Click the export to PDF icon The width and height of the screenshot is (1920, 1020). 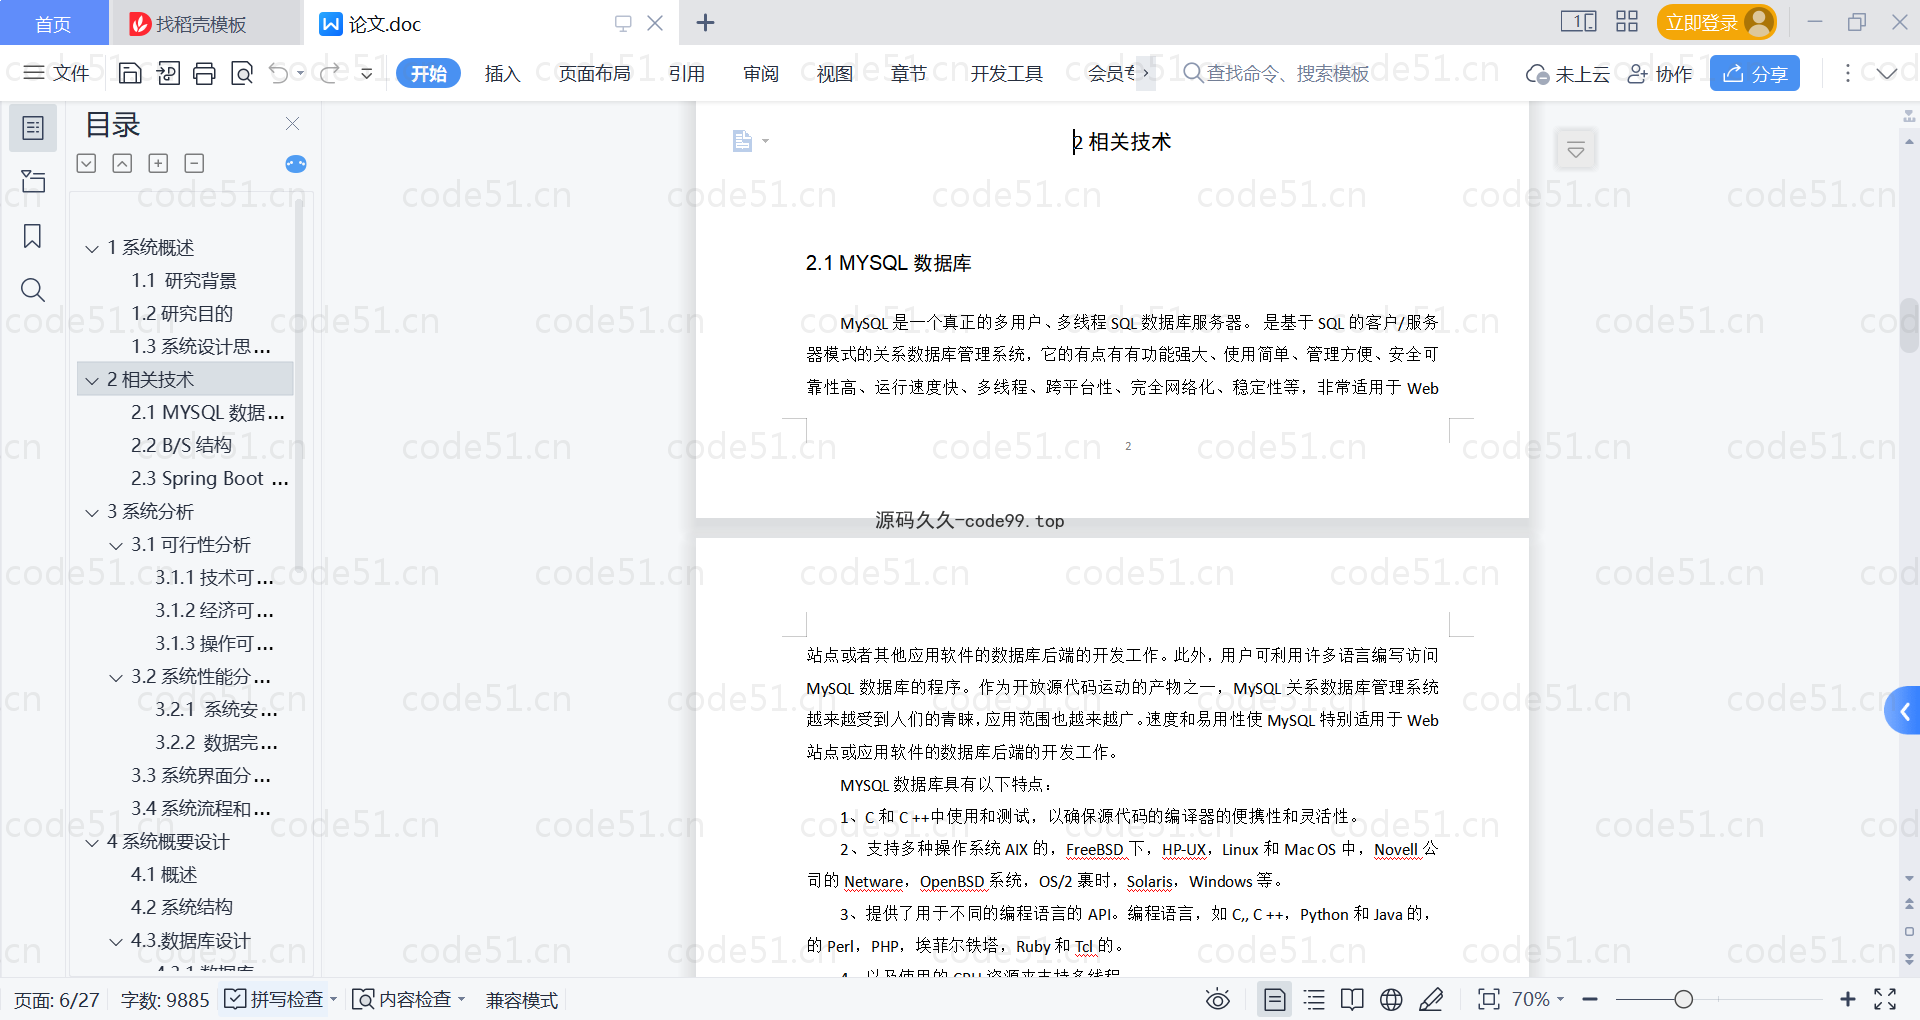(168, 73)
